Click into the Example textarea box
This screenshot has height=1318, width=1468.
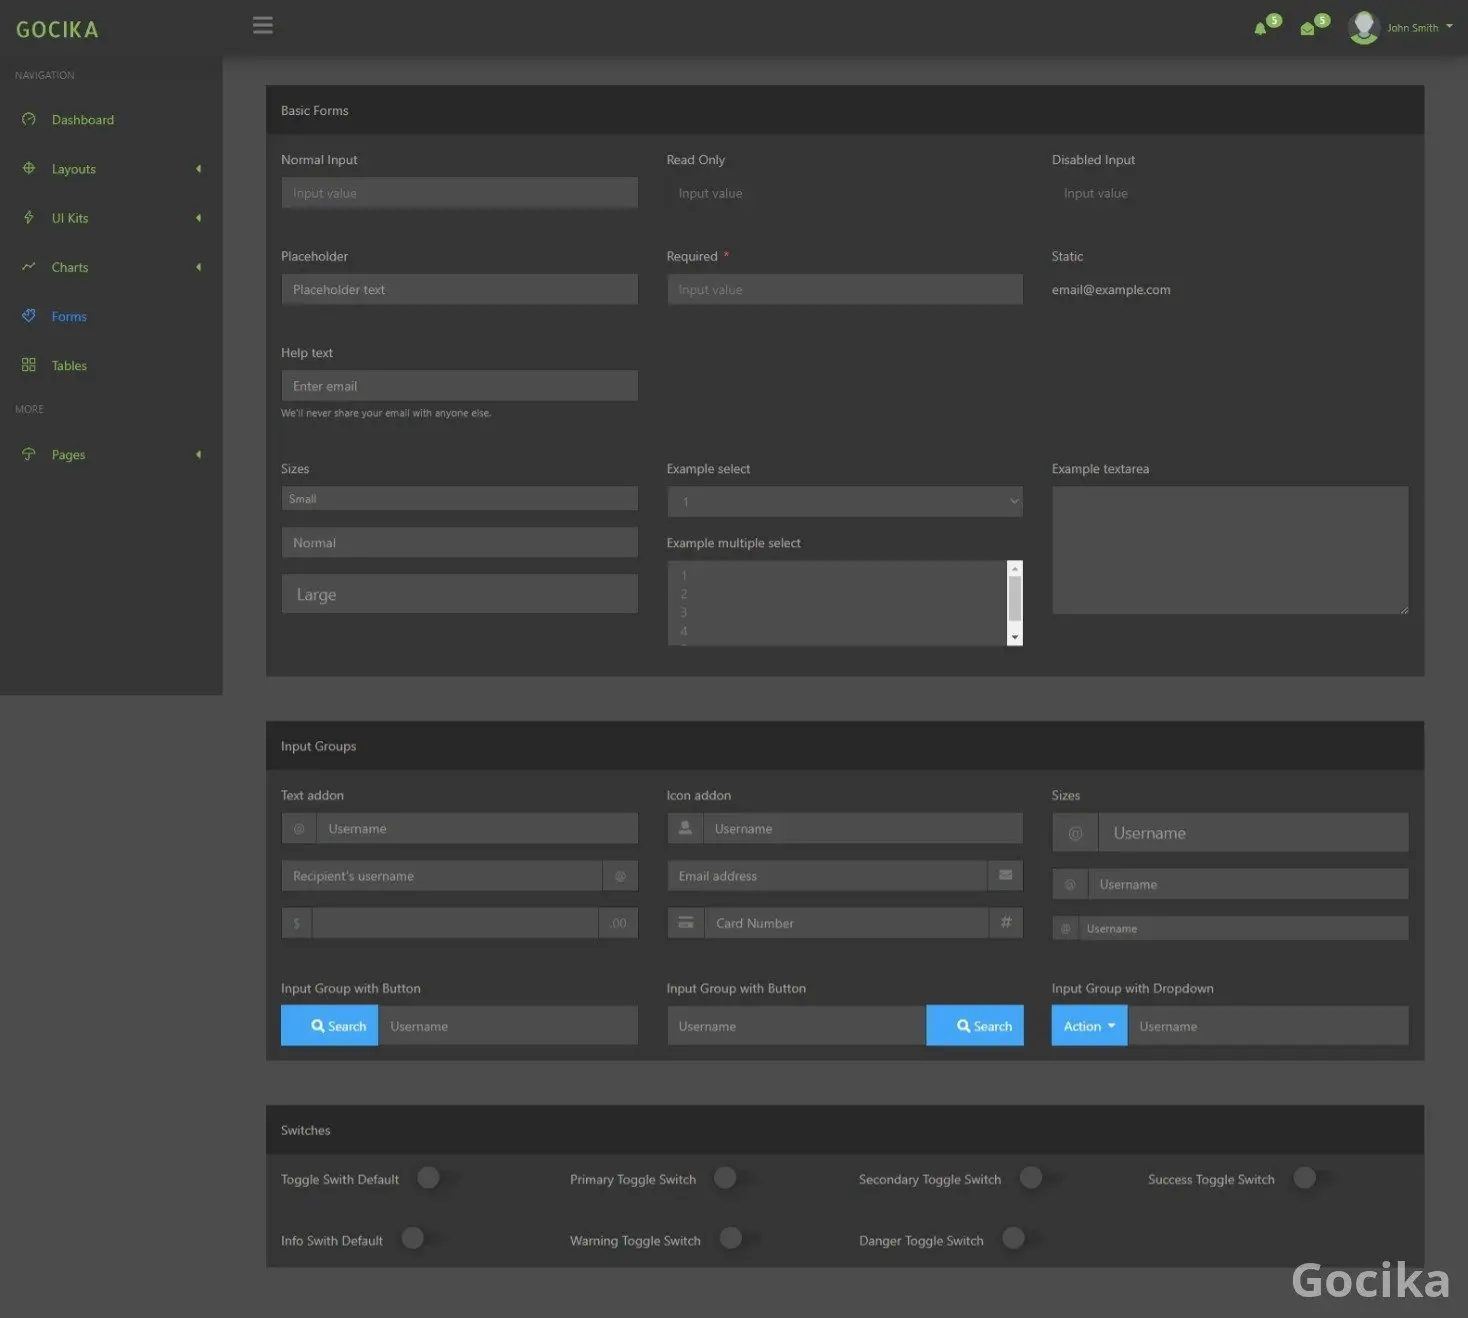click(1229, 550)
